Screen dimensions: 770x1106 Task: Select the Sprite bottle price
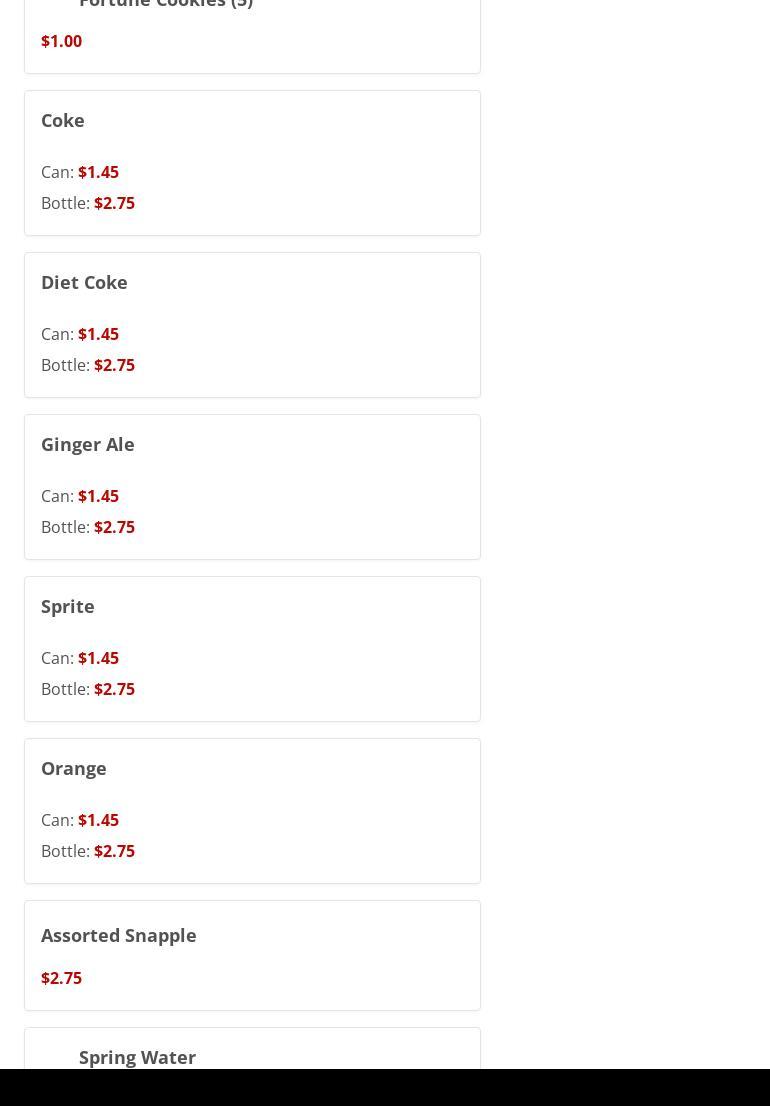pyautogui.click(x=114, y=689)
